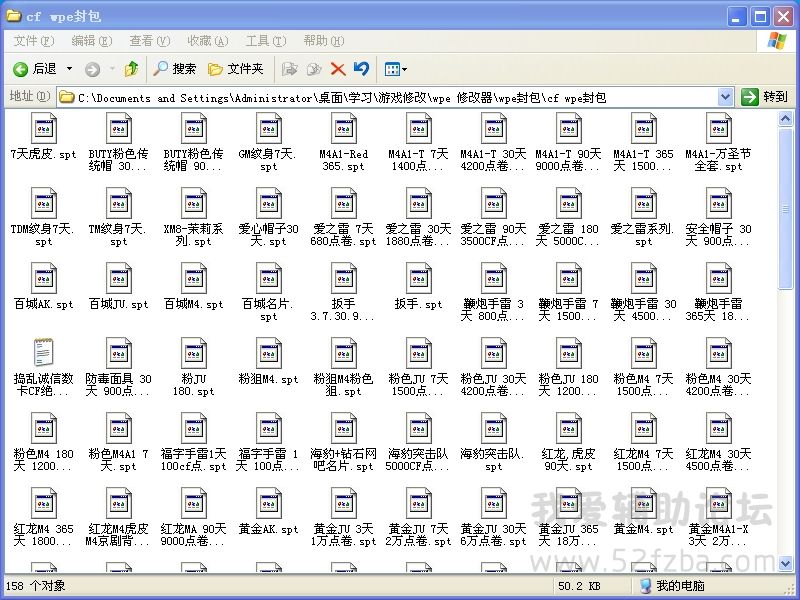
Task: Select the file 红龙,虎皮90天.spt
Action: 568,442
